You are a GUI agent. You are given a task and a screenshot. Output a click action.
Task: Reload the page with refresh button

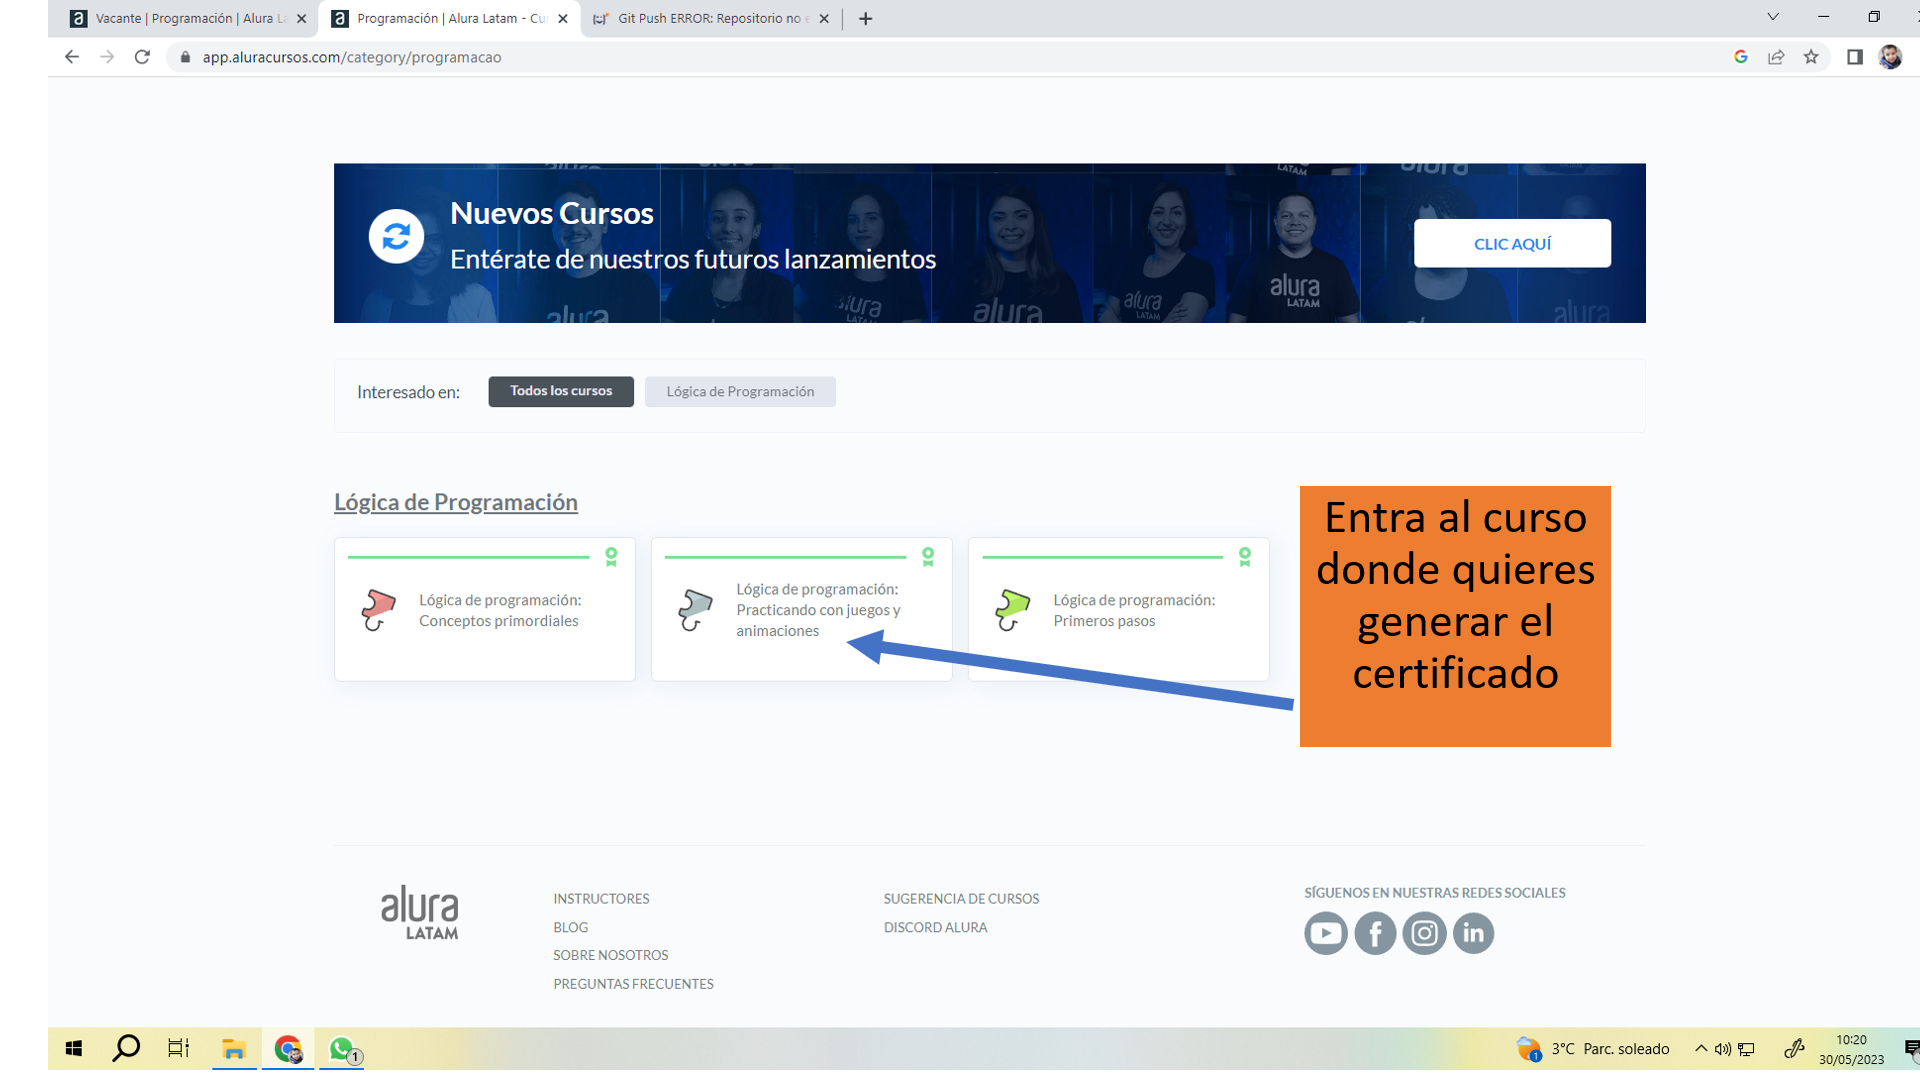coord(142,57)
